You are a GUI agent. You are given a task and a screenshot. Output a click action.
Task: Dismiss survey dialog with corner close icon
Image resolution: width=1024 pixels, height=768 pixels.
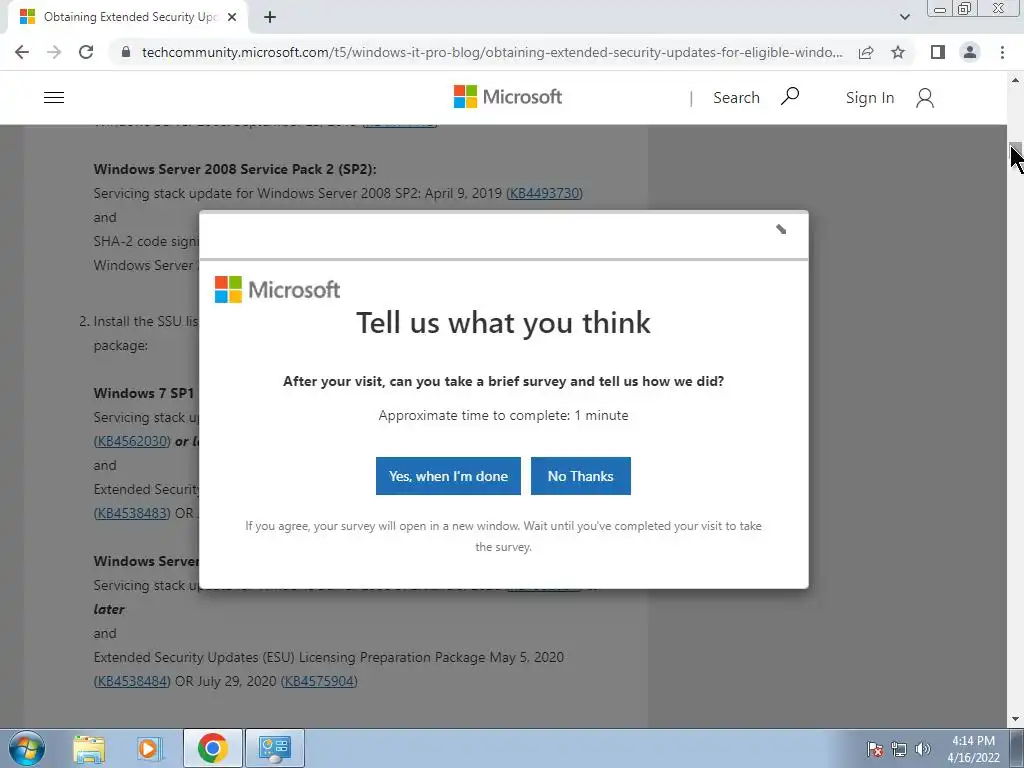pos(781,229)
